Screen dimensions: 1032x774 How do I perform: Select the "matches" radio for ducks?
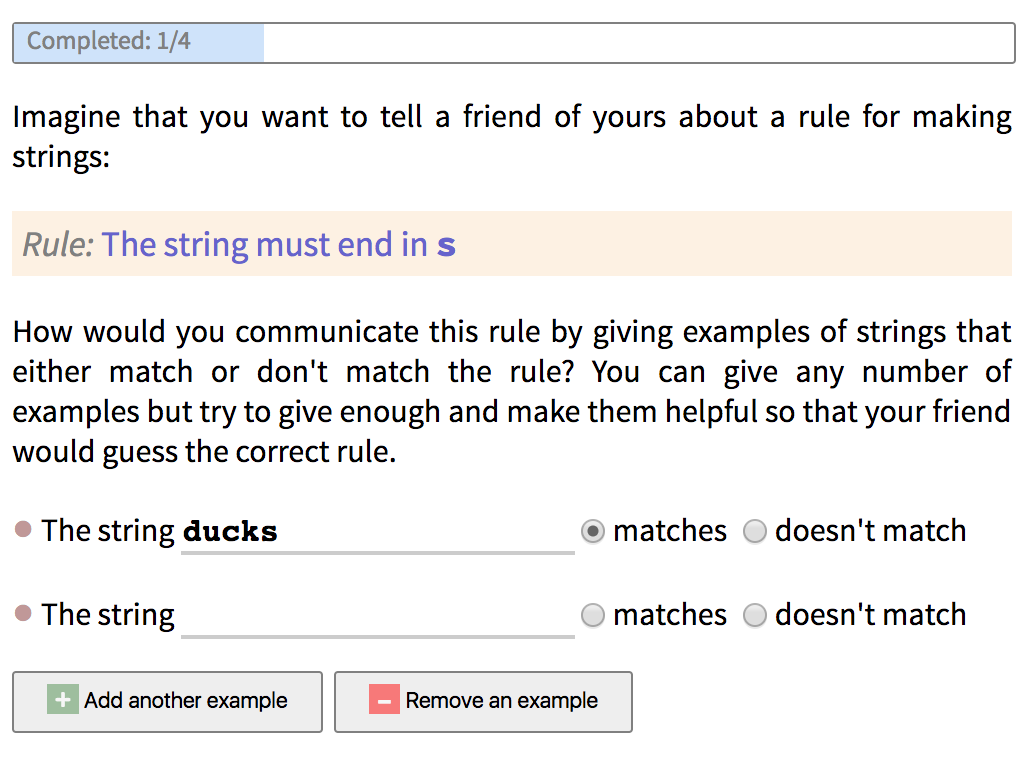tap(593, 532)
